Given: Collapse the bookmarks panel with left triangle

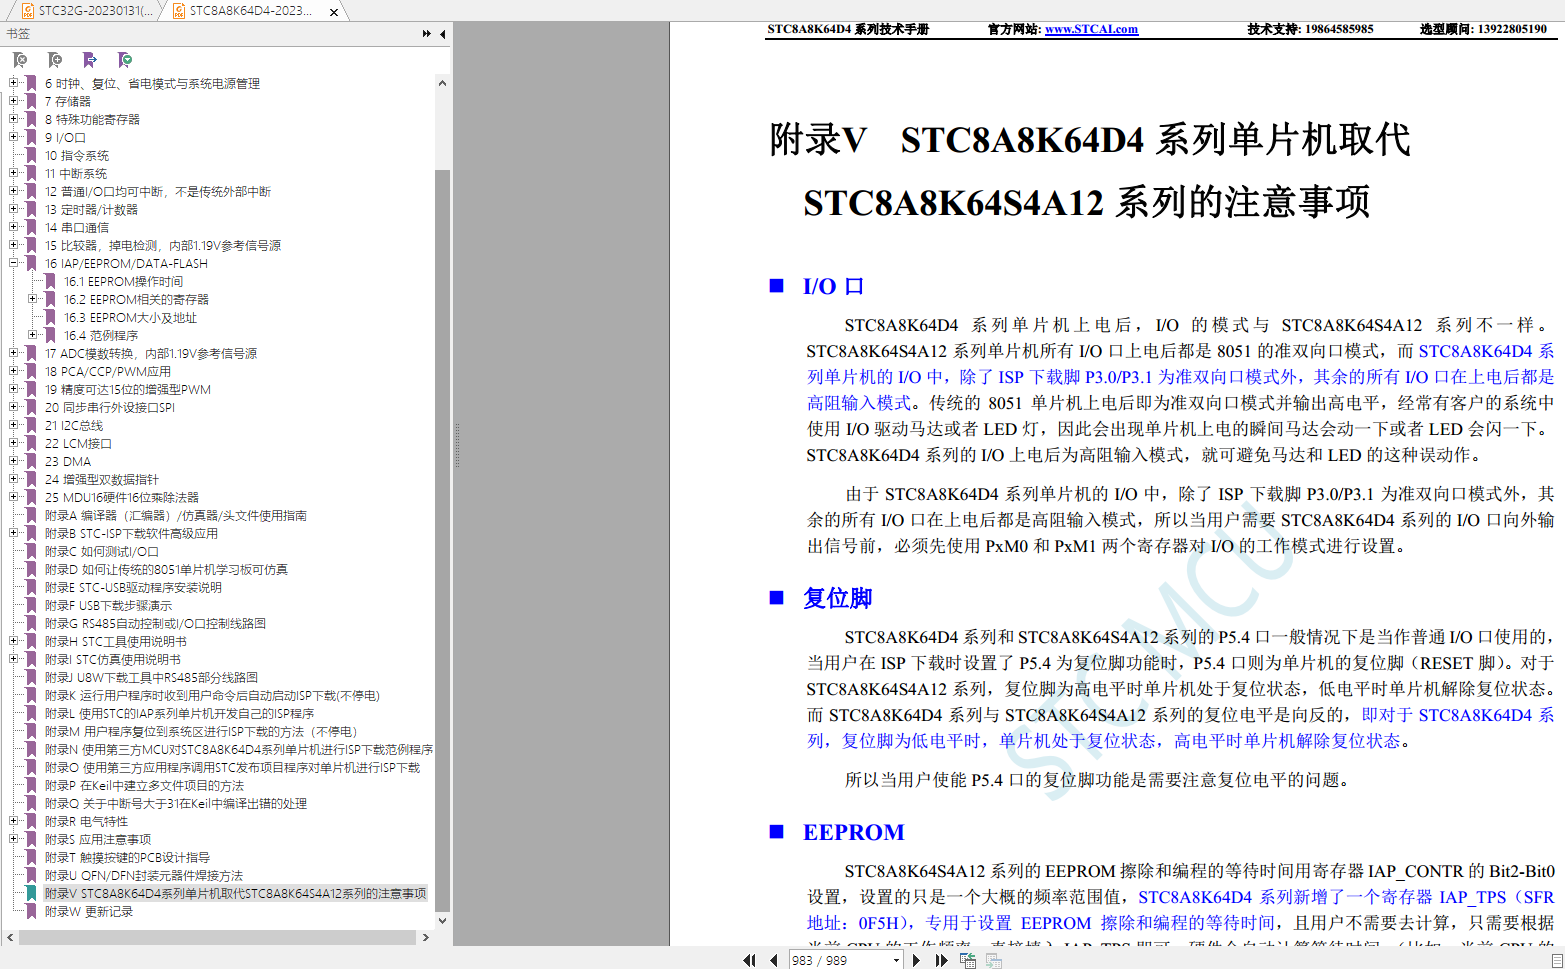Looking at the screenshot, I should tap(443, 34).
